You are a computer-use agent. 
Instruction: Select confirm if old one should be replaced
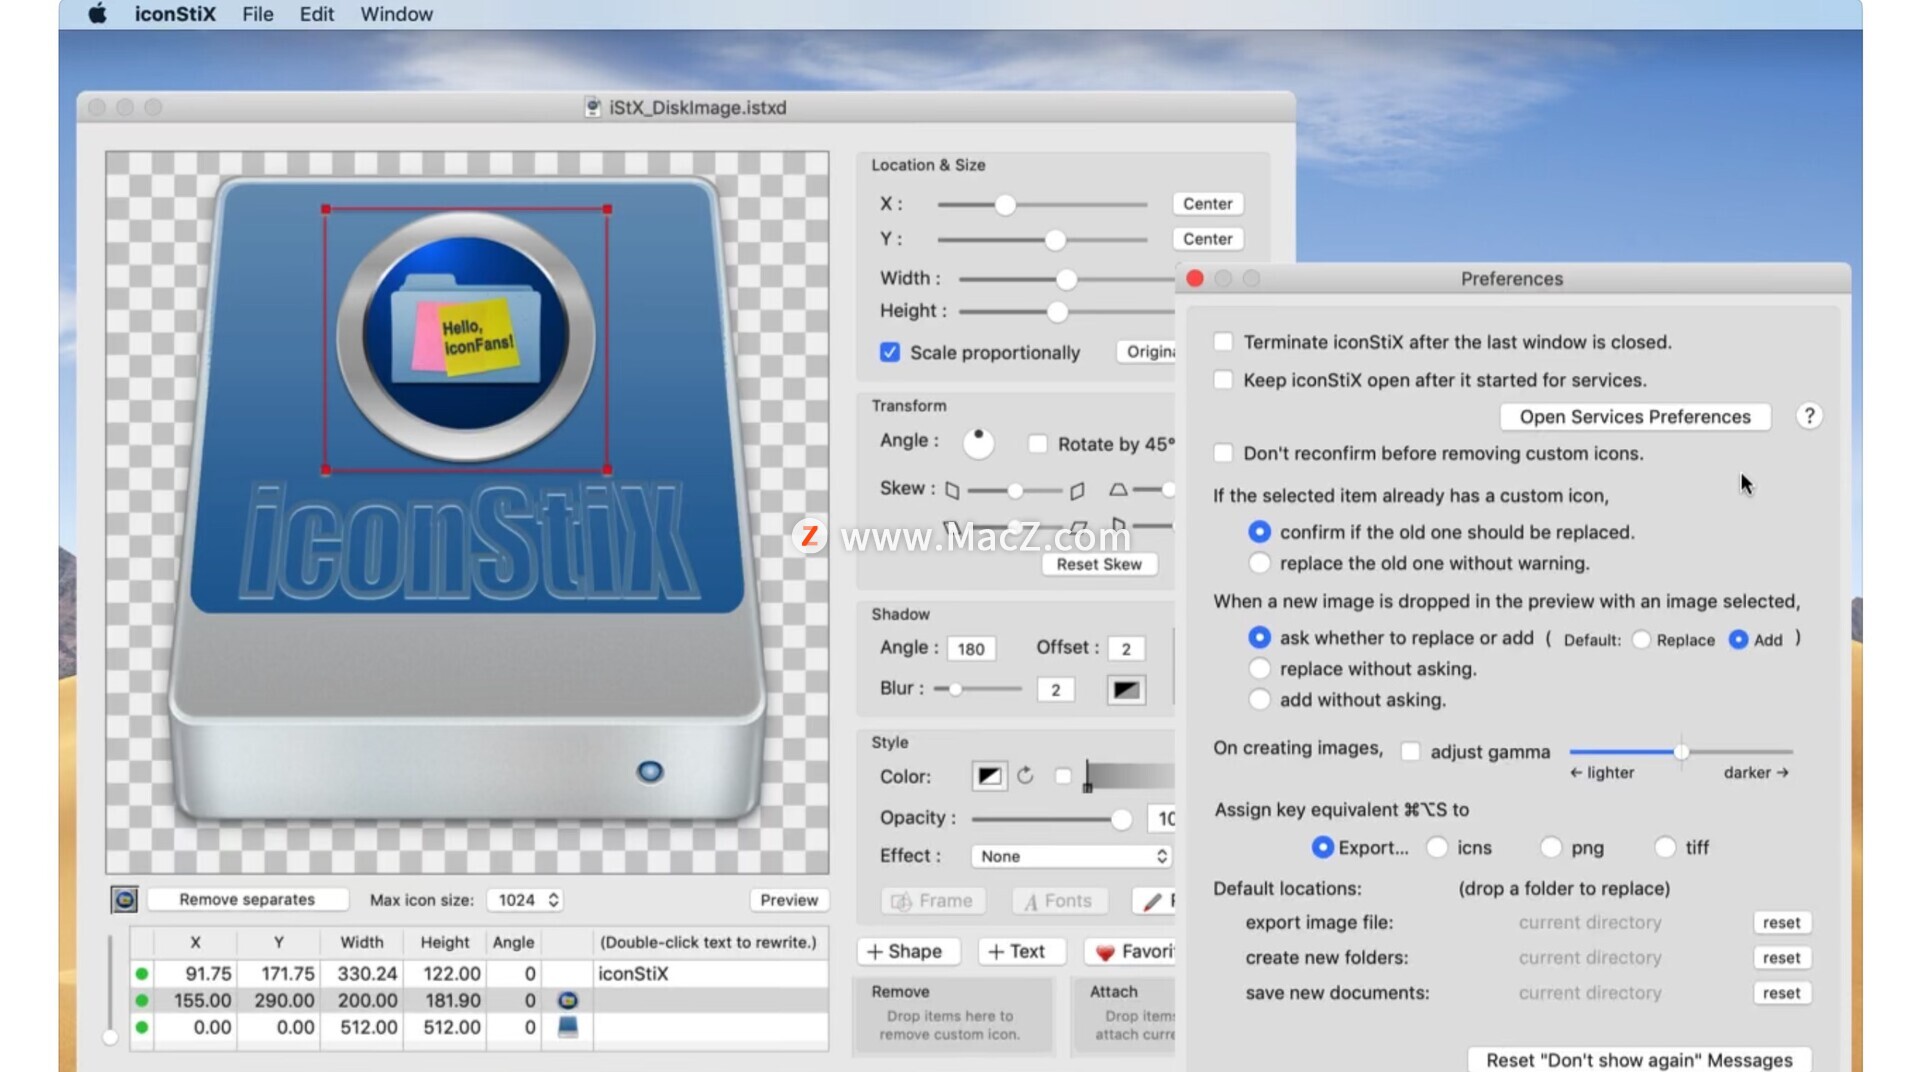1259,532
